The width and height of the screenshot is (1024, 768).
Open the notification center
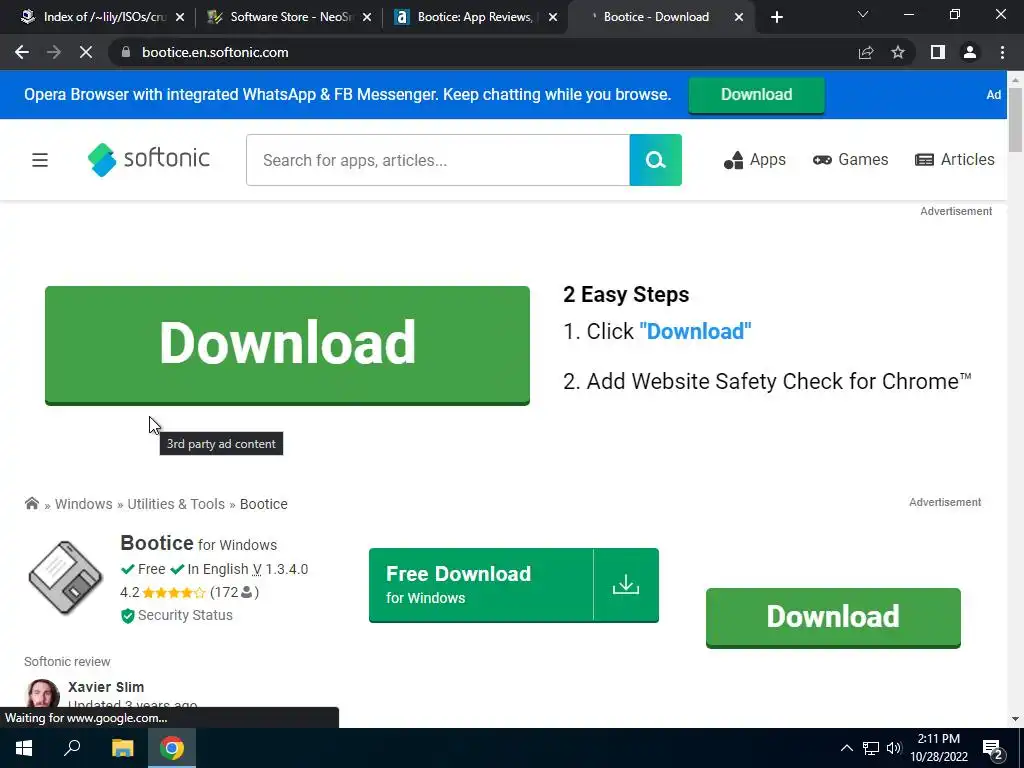tap(993, 748)
